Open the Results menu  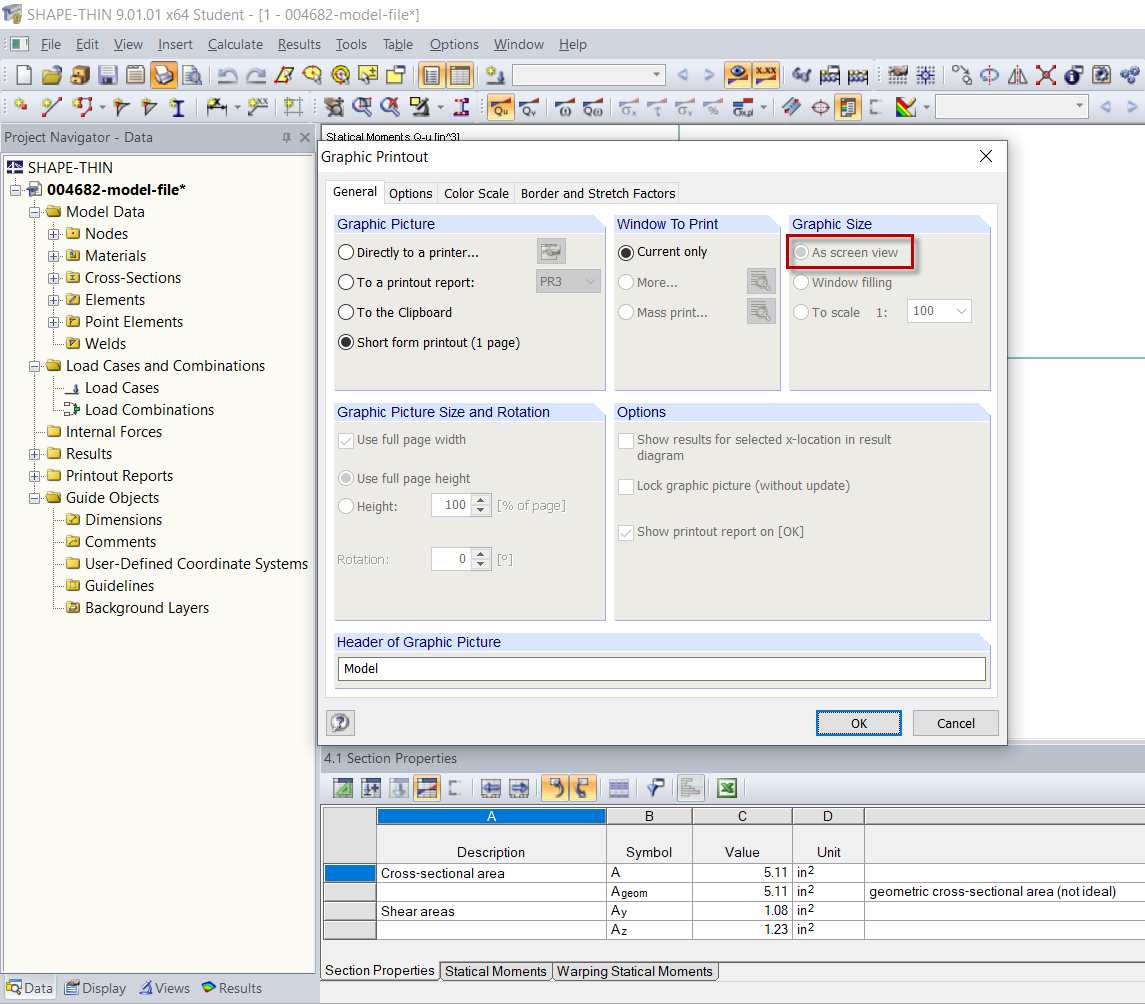coord(299,45)
